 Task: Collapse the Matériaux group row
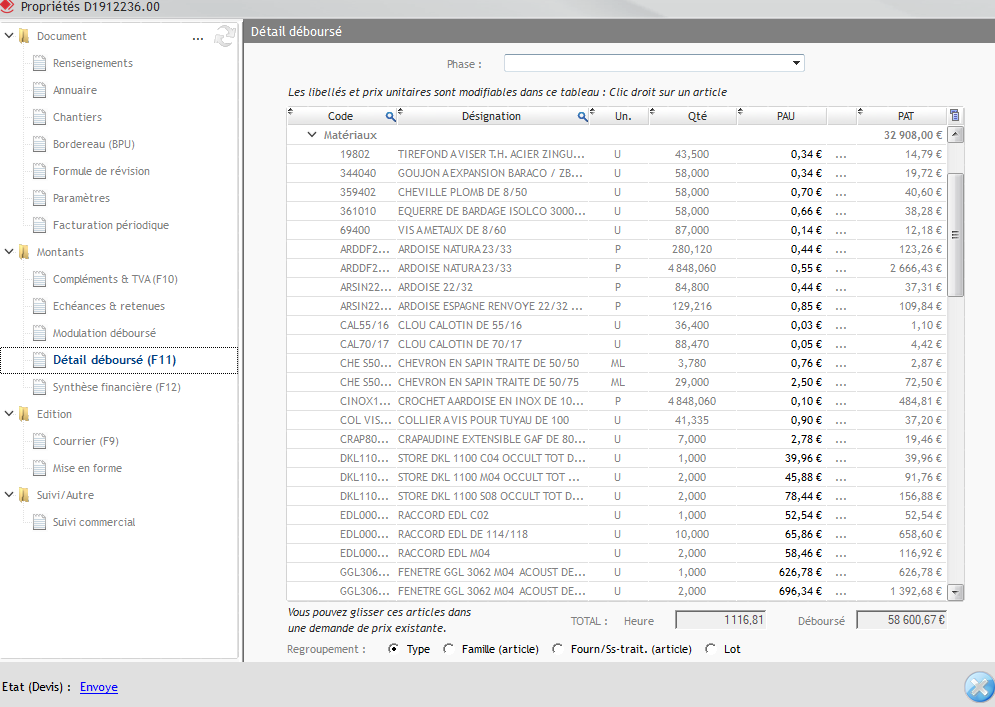tap(311, 134)
